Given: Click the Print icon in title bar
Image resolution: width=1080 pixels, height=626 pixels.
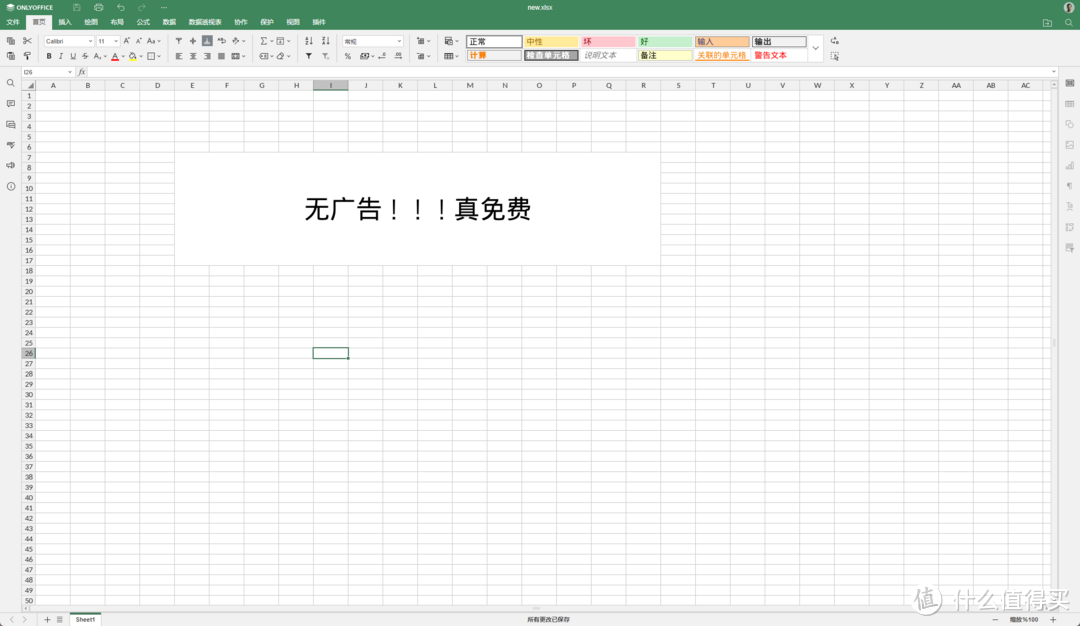Looking at the screenshot, I should coord(98,7).
